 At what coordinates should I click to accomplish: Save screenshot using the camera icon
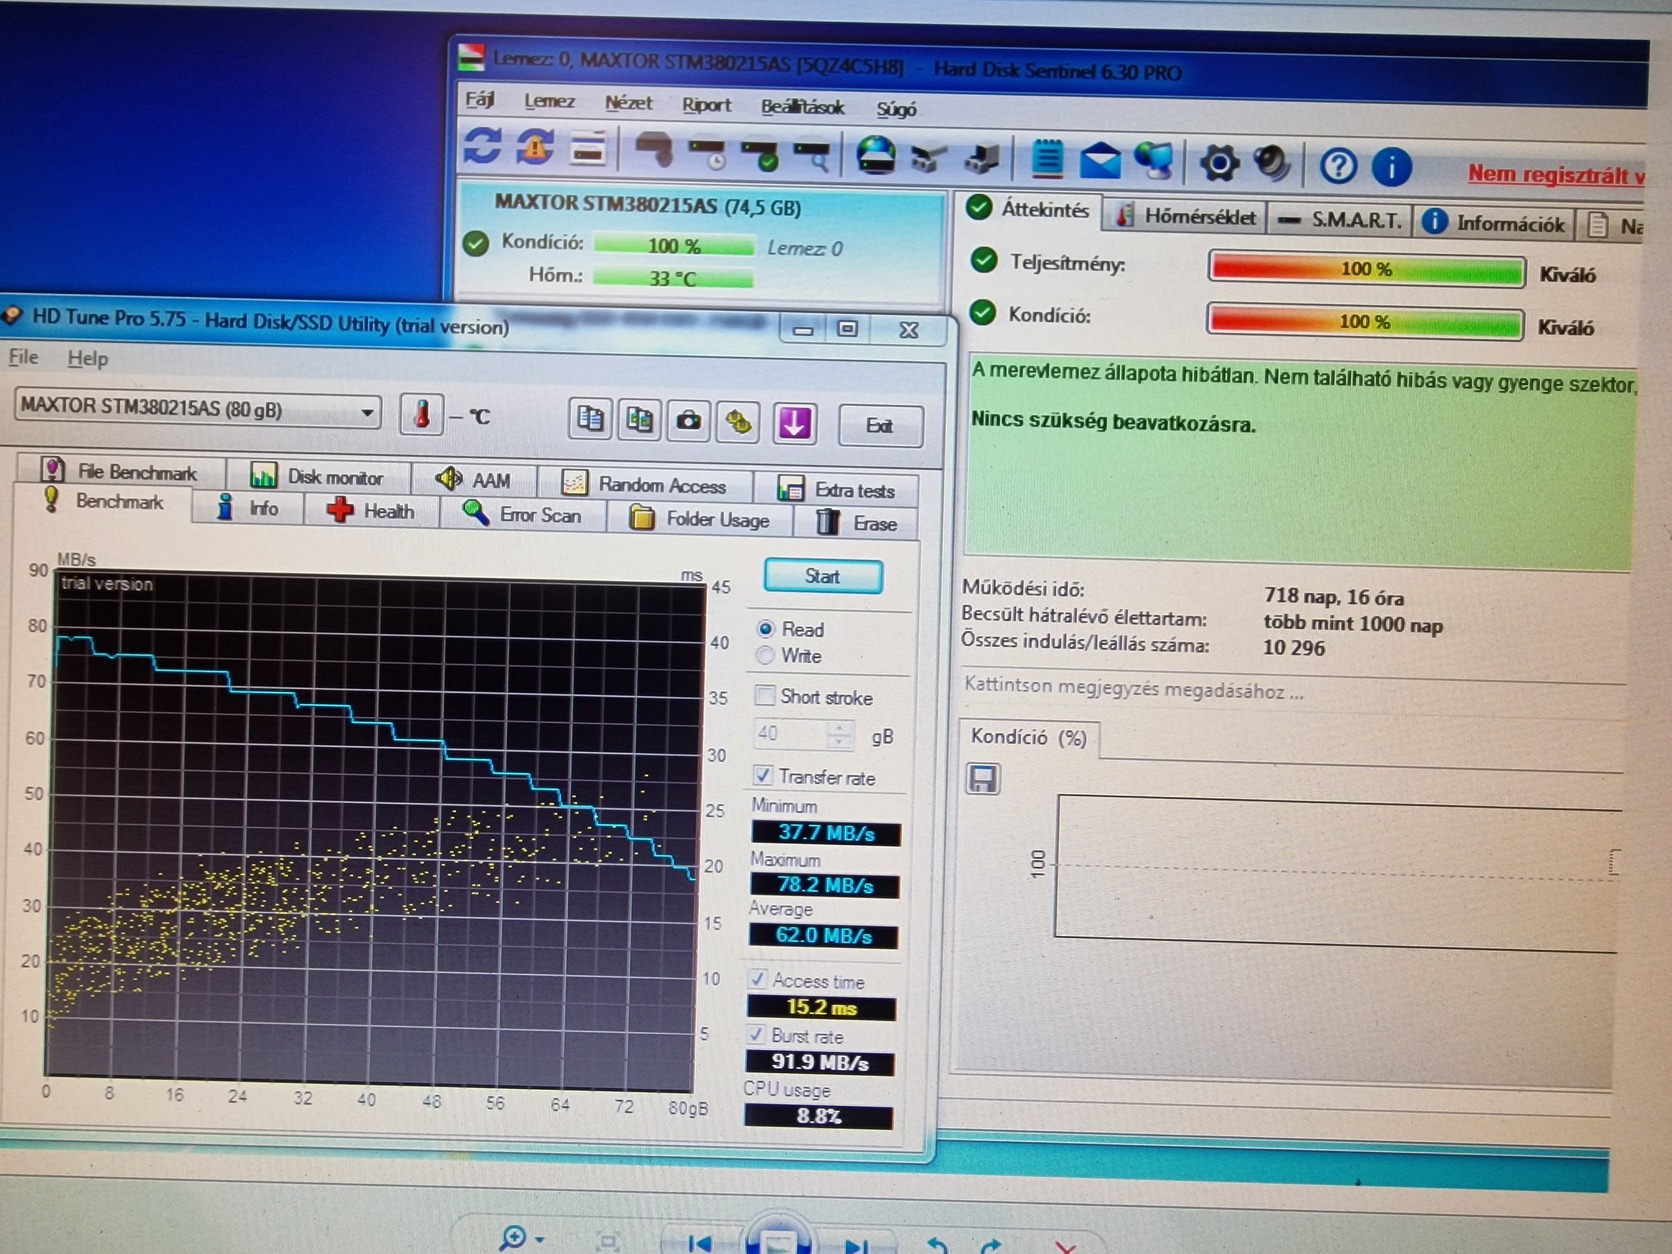coord(689,421)
